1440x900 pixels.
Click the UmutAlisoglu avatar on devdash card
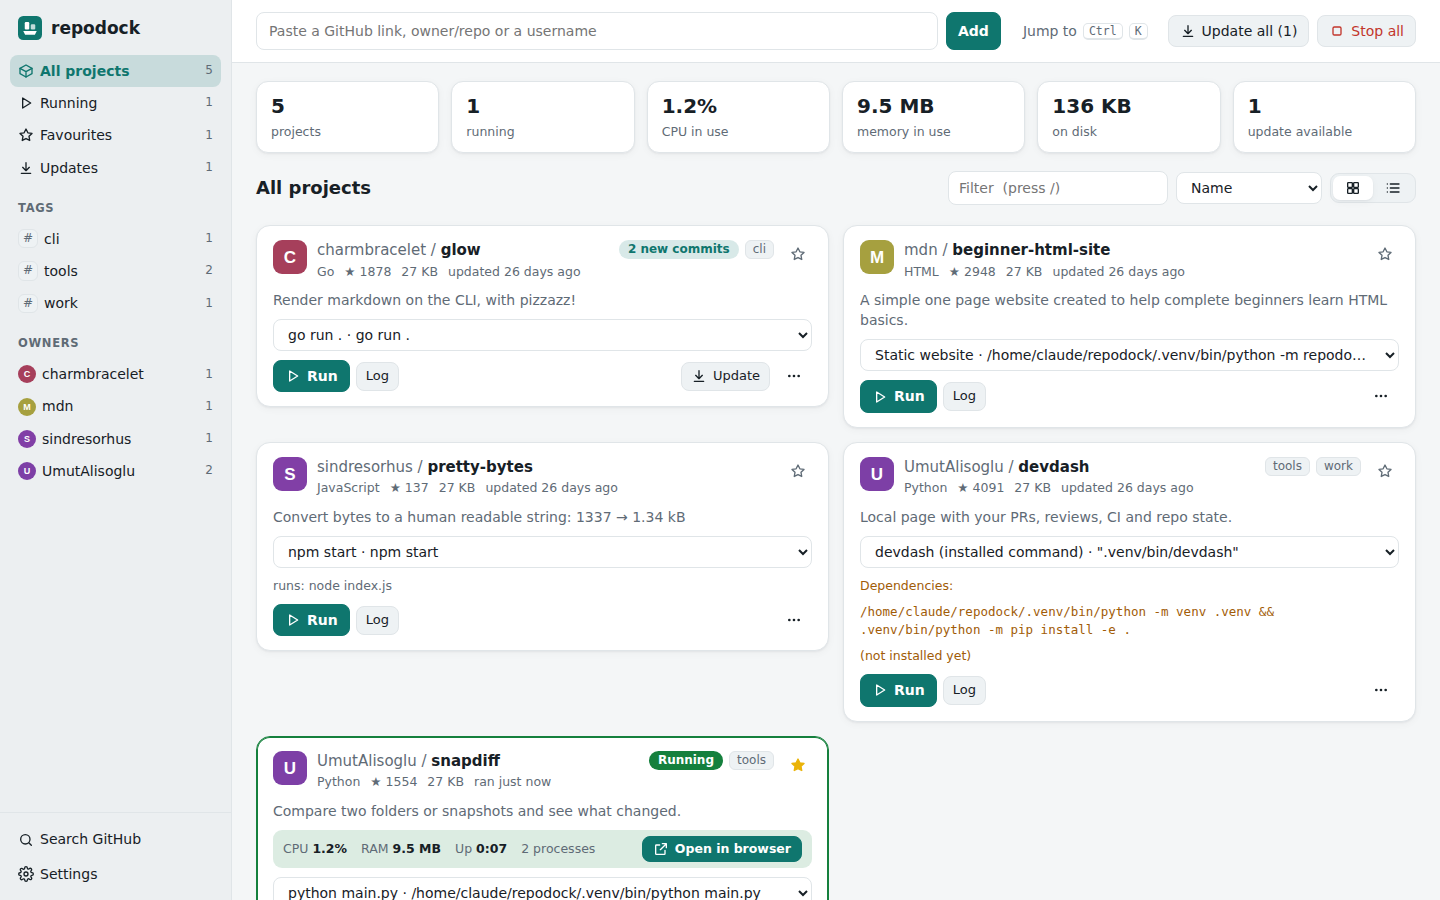(x=877, y=474)
